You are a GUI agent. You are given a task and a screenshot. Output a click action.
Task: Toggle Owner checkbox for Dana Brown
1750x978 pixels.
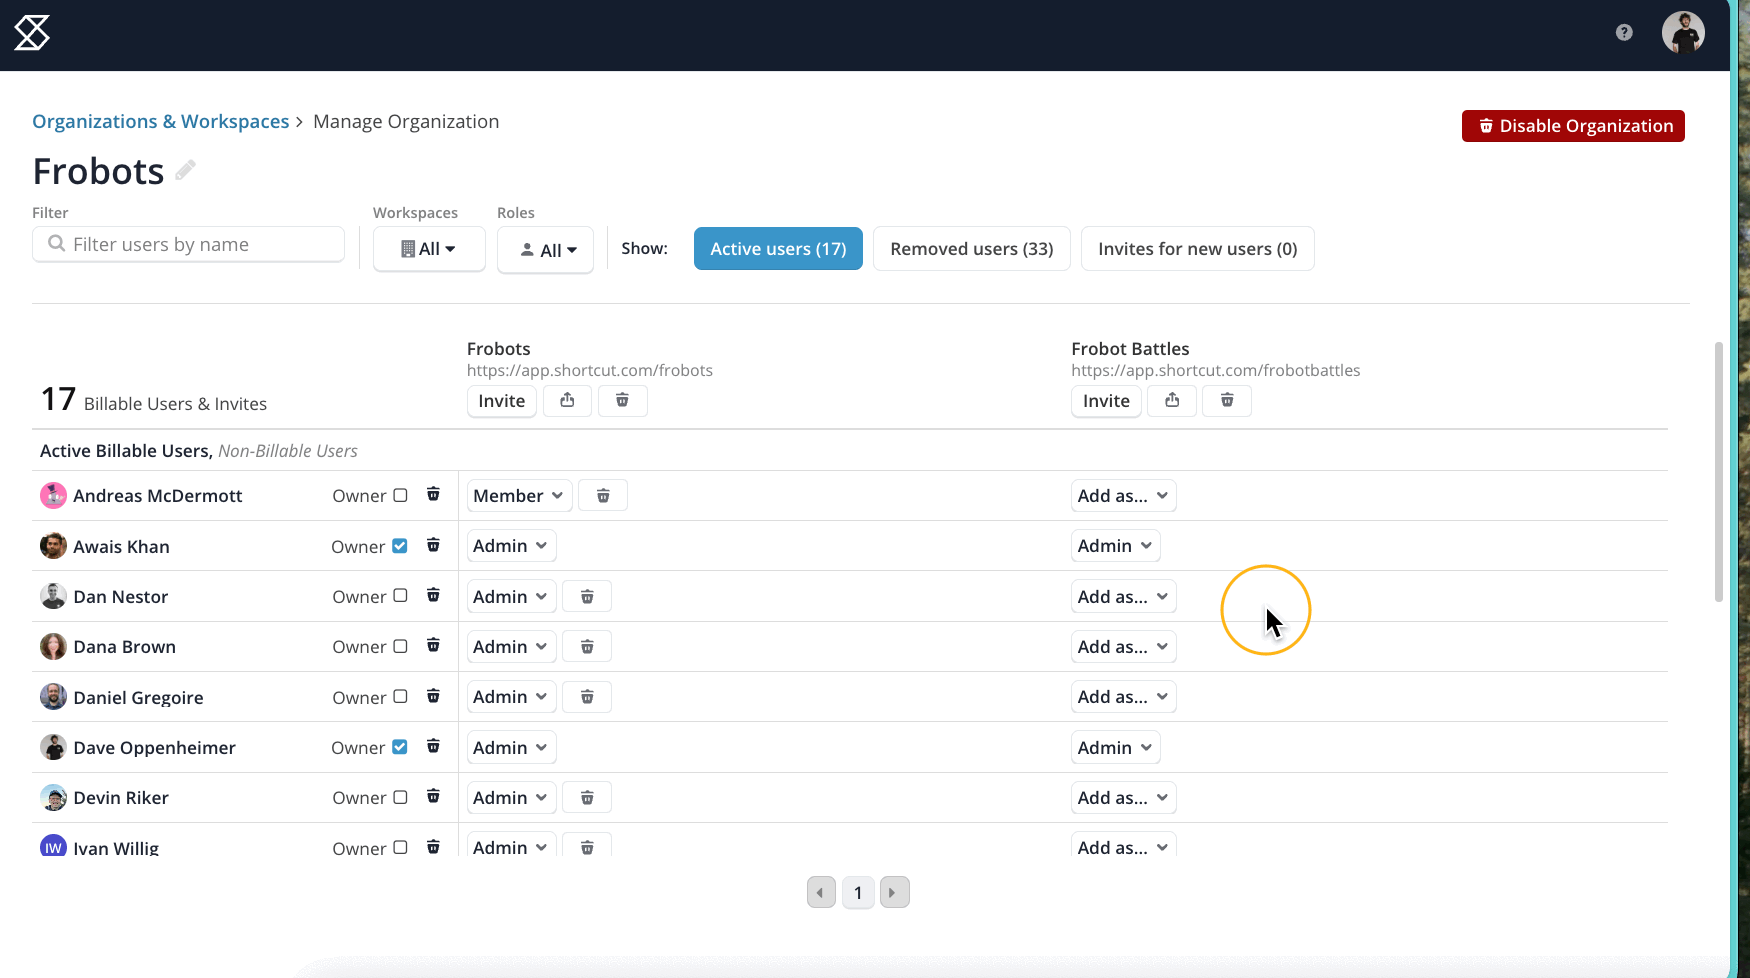pyautogui.click(x=400, y=646)
